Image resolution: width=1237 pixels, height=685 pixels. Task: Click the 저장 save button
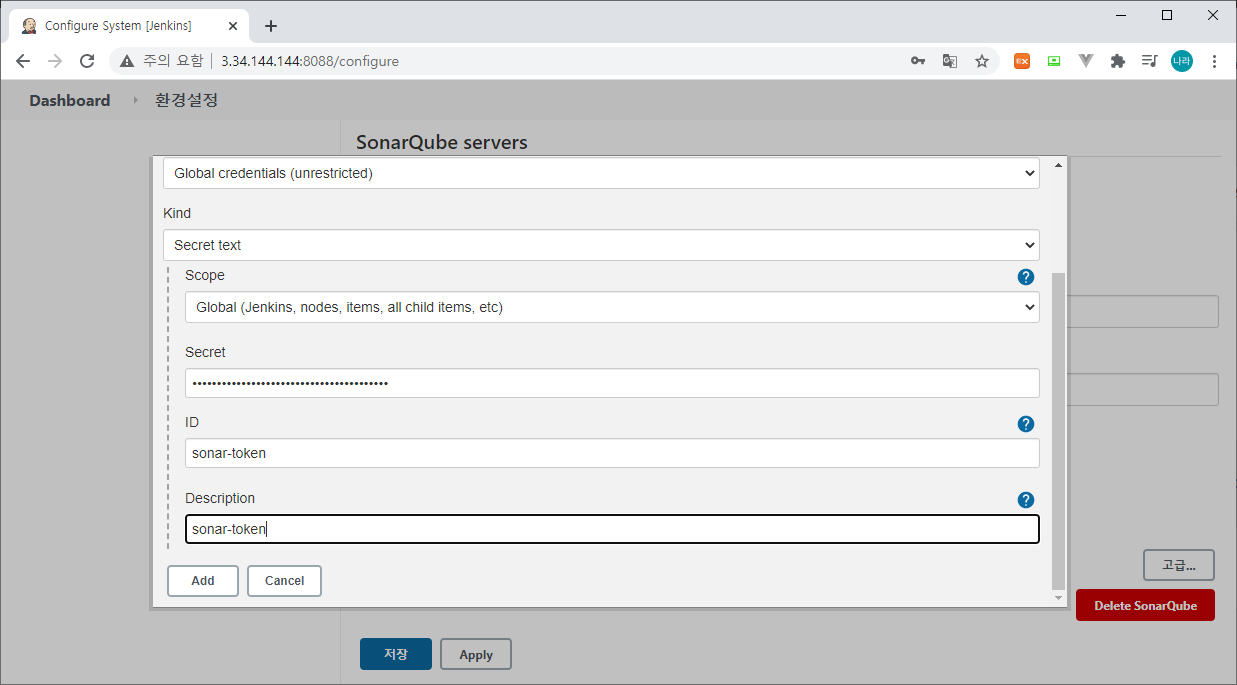pyautogui.click(x=396, y=654)
